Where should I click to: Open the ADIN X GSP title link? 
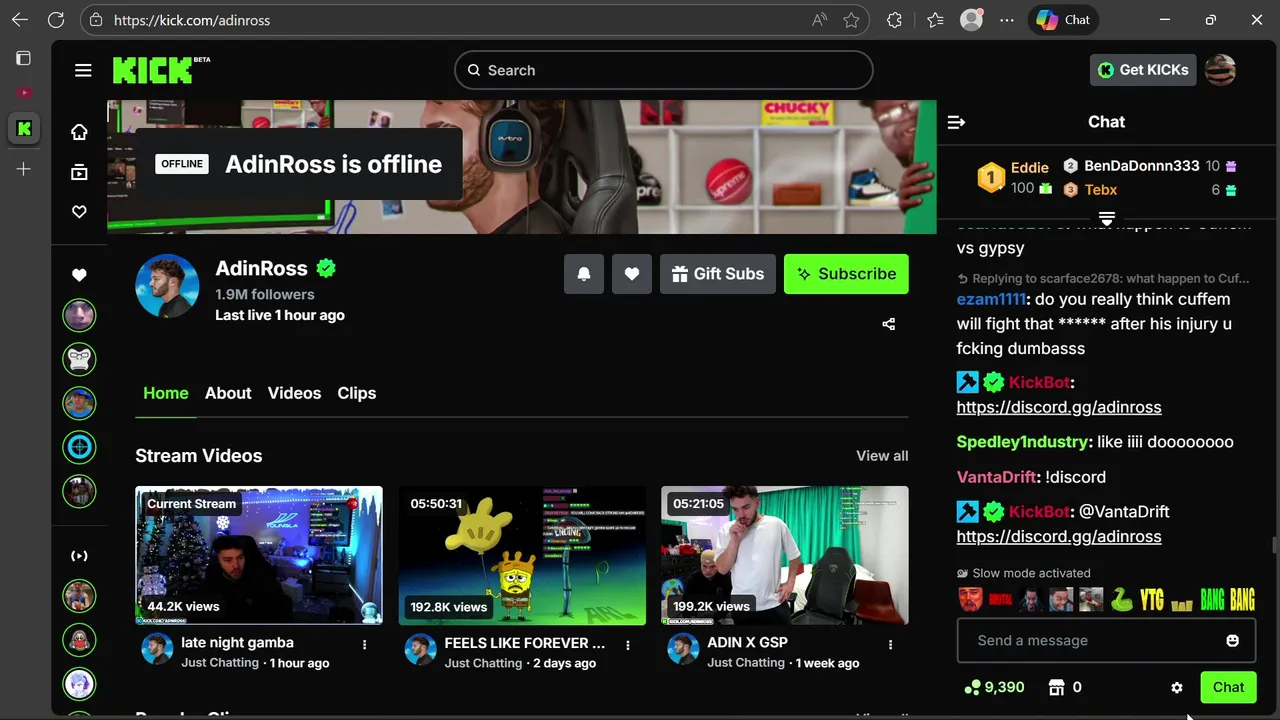pyautogui.click(x=747, y=643)
